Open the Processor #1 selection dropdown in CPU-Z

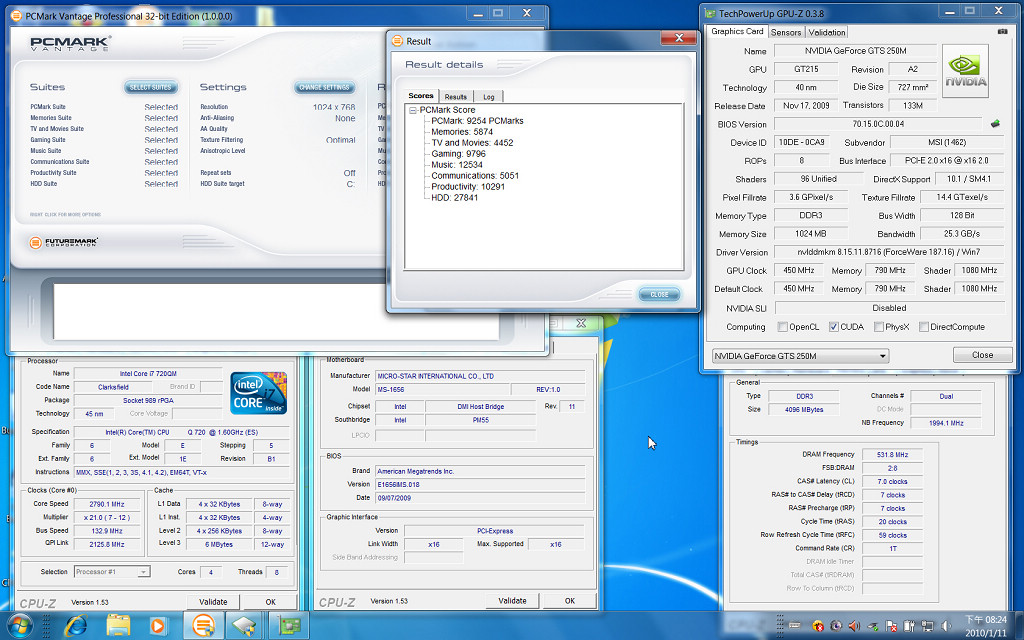[112, 571]
